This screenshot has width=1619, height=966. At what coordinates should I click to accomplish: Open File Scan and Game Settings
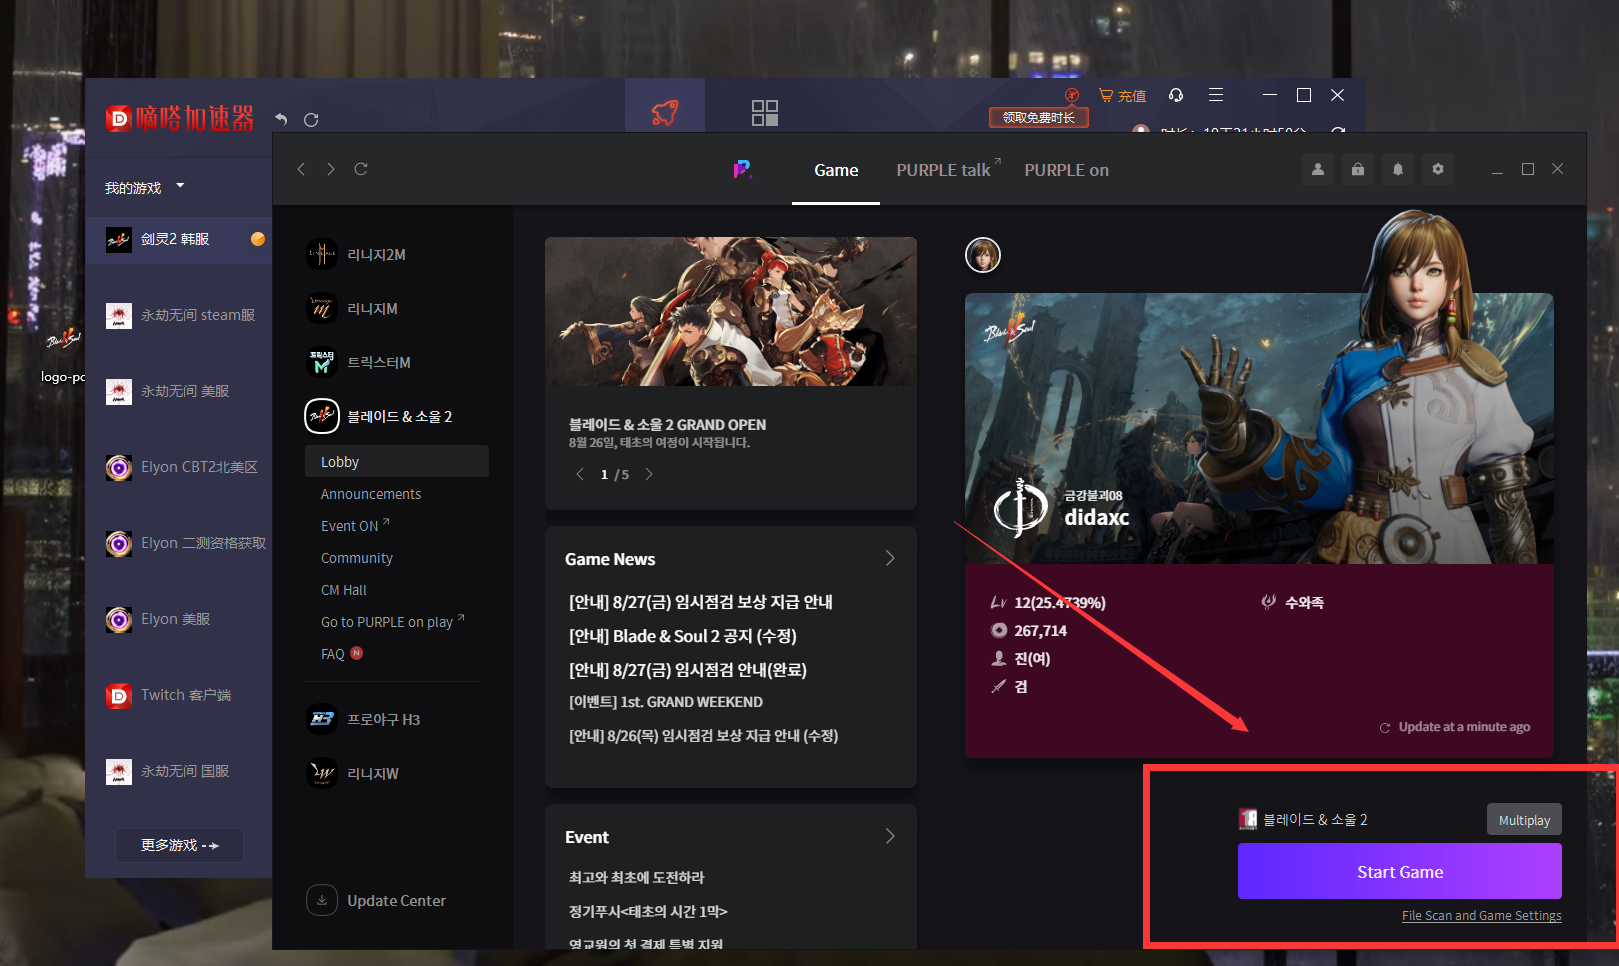tap(1481, 916)
